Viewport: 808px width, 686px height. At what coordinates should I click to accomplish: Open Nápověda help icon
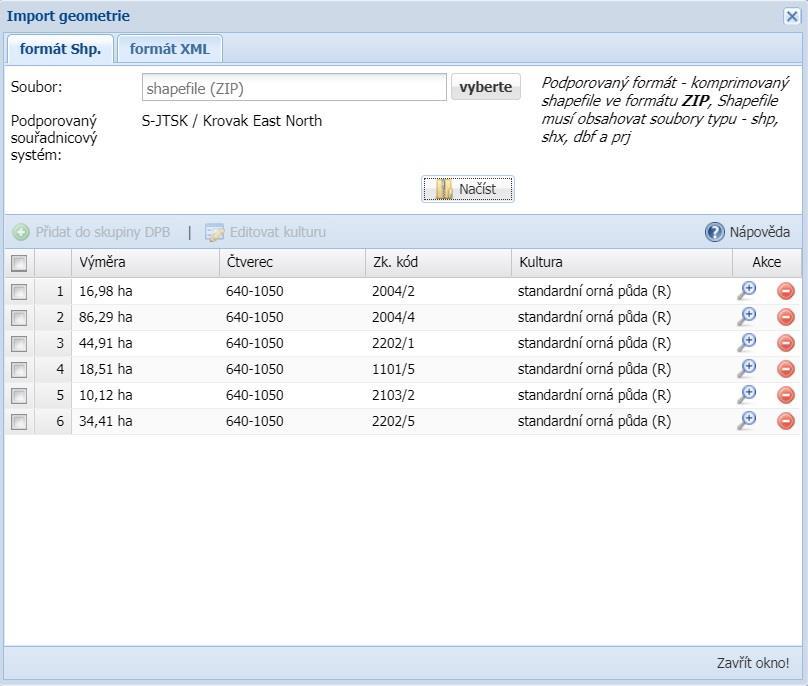[715, 232]
